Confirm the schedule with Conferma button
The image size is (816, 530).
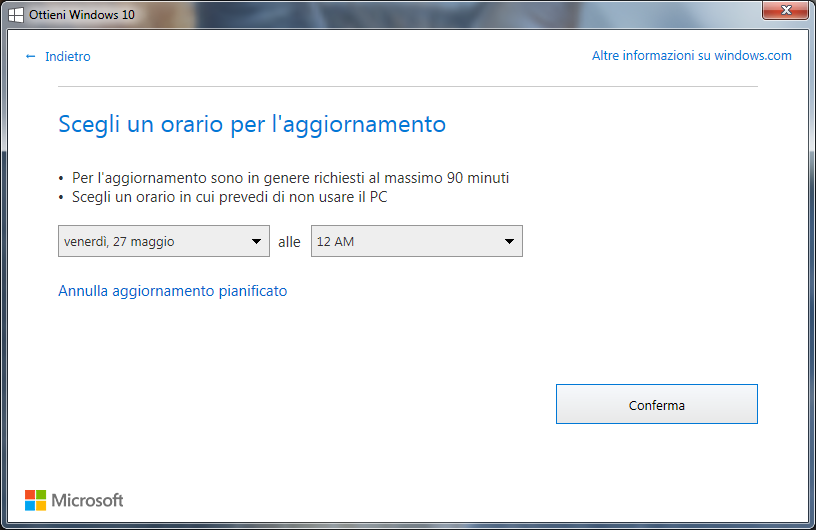point(657,404)
